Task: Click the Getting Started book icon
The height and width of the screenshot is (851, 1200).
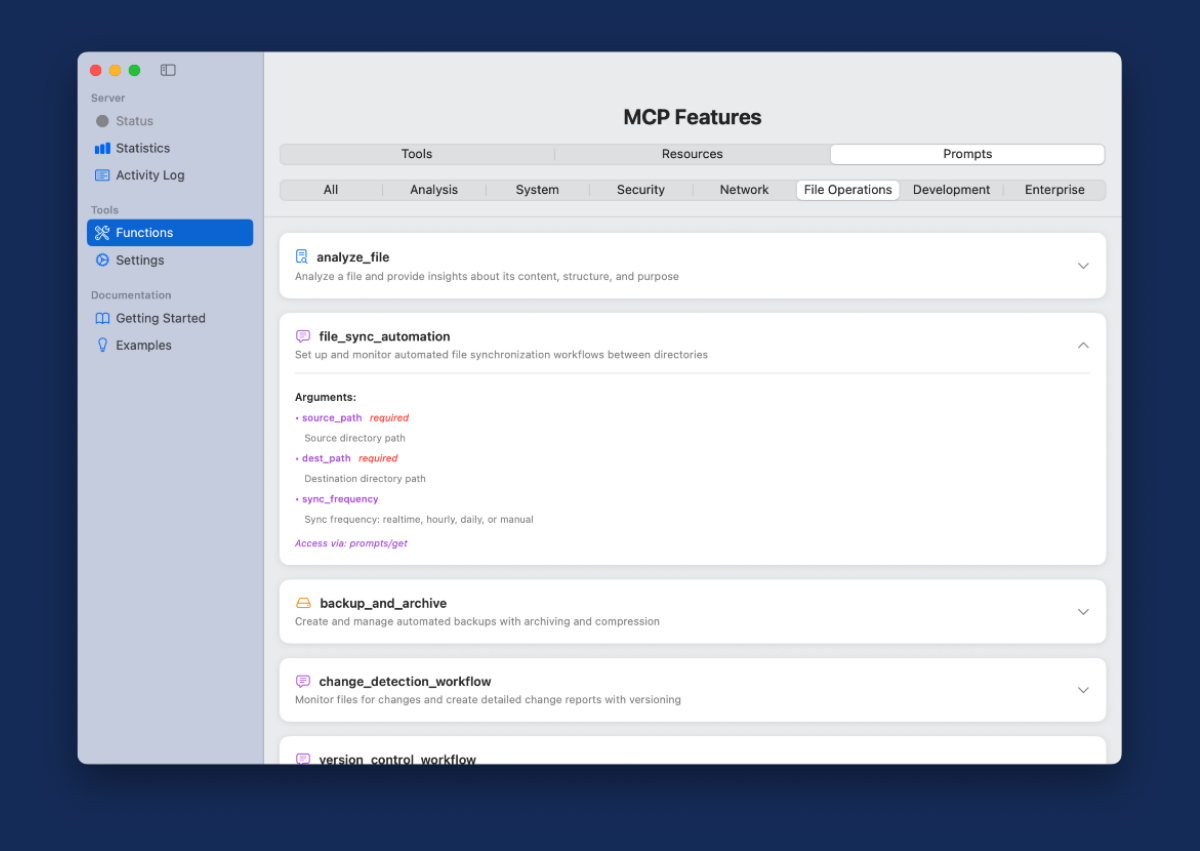Action: (102, 318)
